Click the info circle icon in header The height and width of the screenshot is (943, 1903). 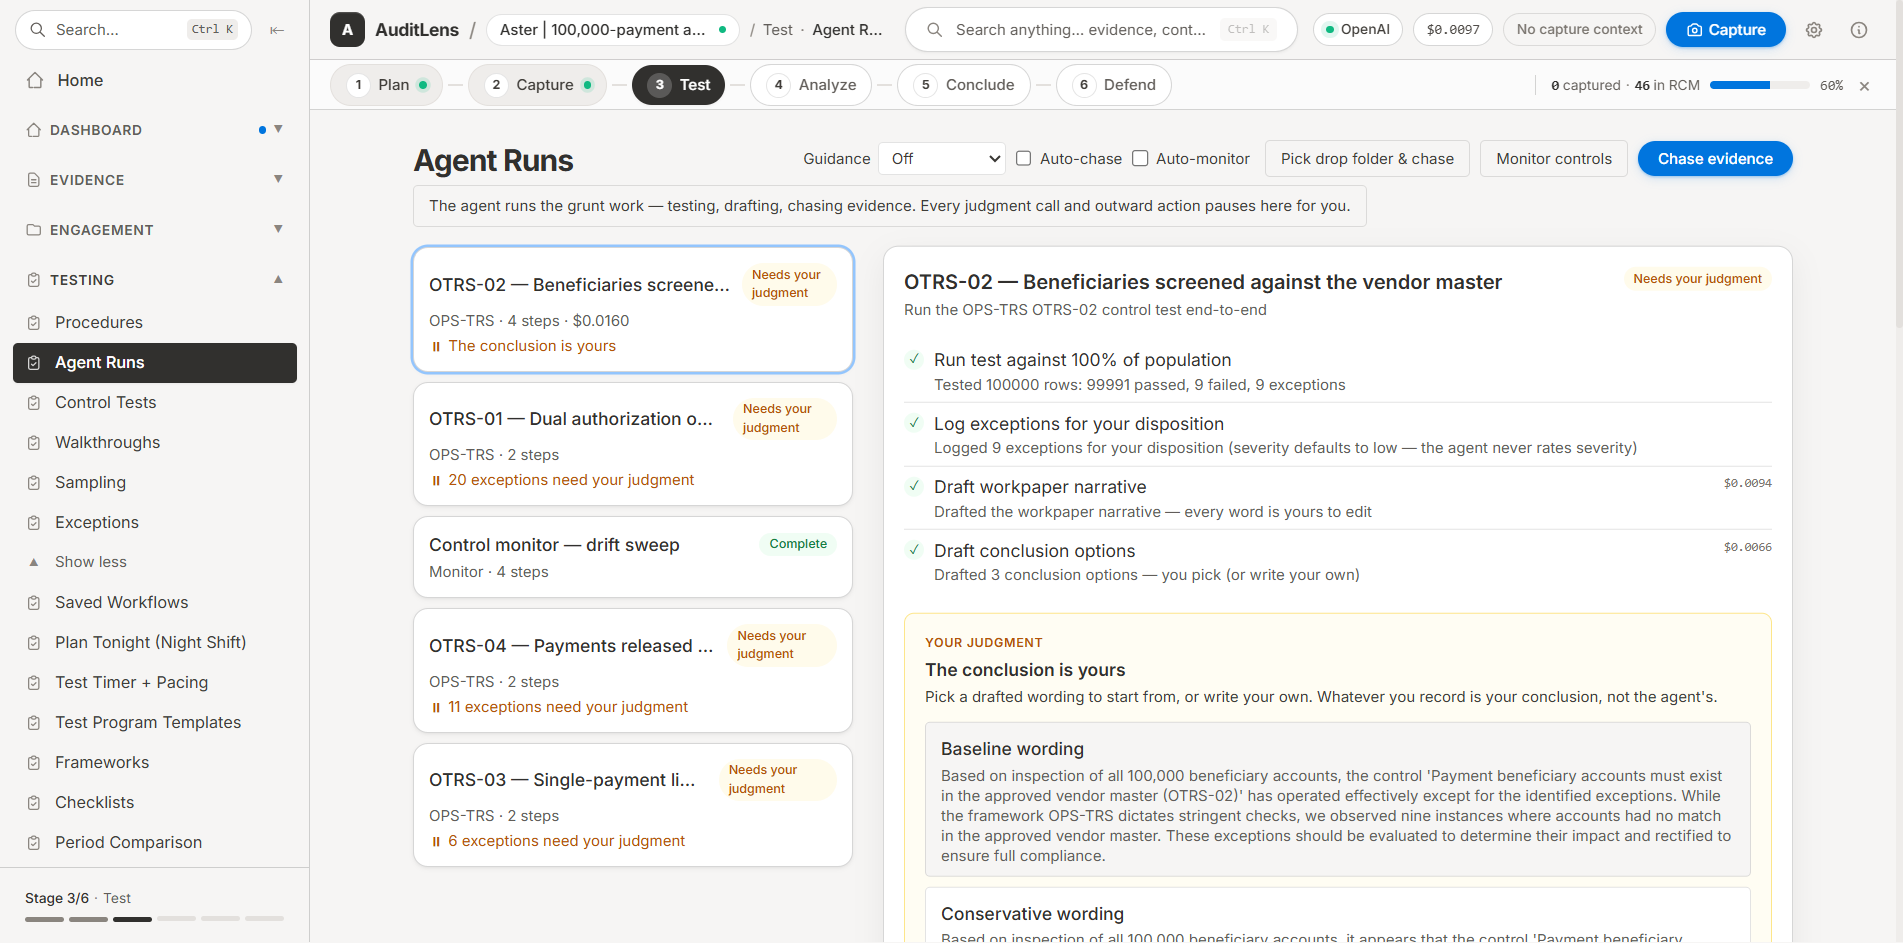click(x=1859, y=30)
